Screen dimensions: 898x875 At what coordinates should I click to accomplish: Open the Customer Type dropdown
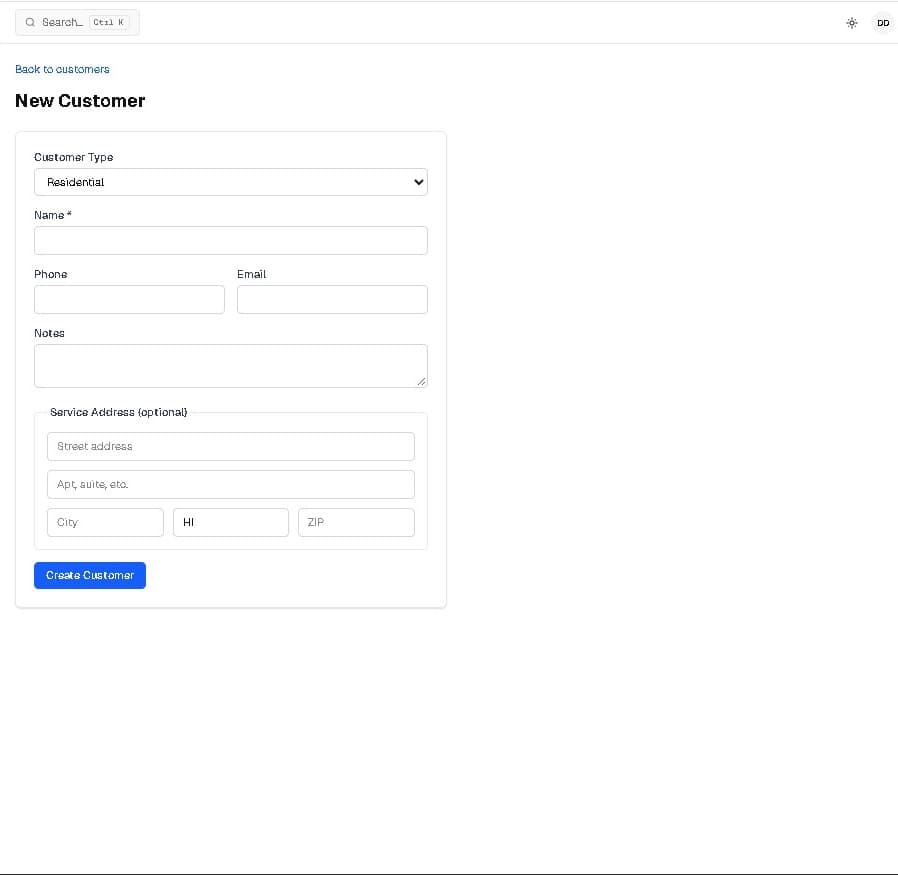pyautogui.click(x=231, y=182)
